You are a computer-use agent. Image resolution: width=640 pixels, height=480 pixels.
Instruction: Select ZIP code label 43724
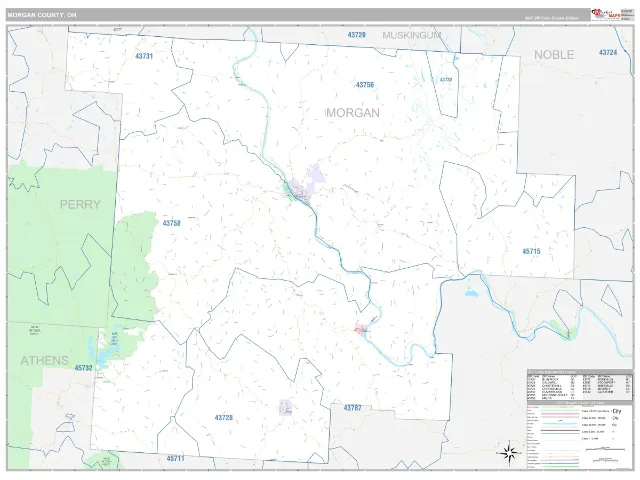[608, 53]
